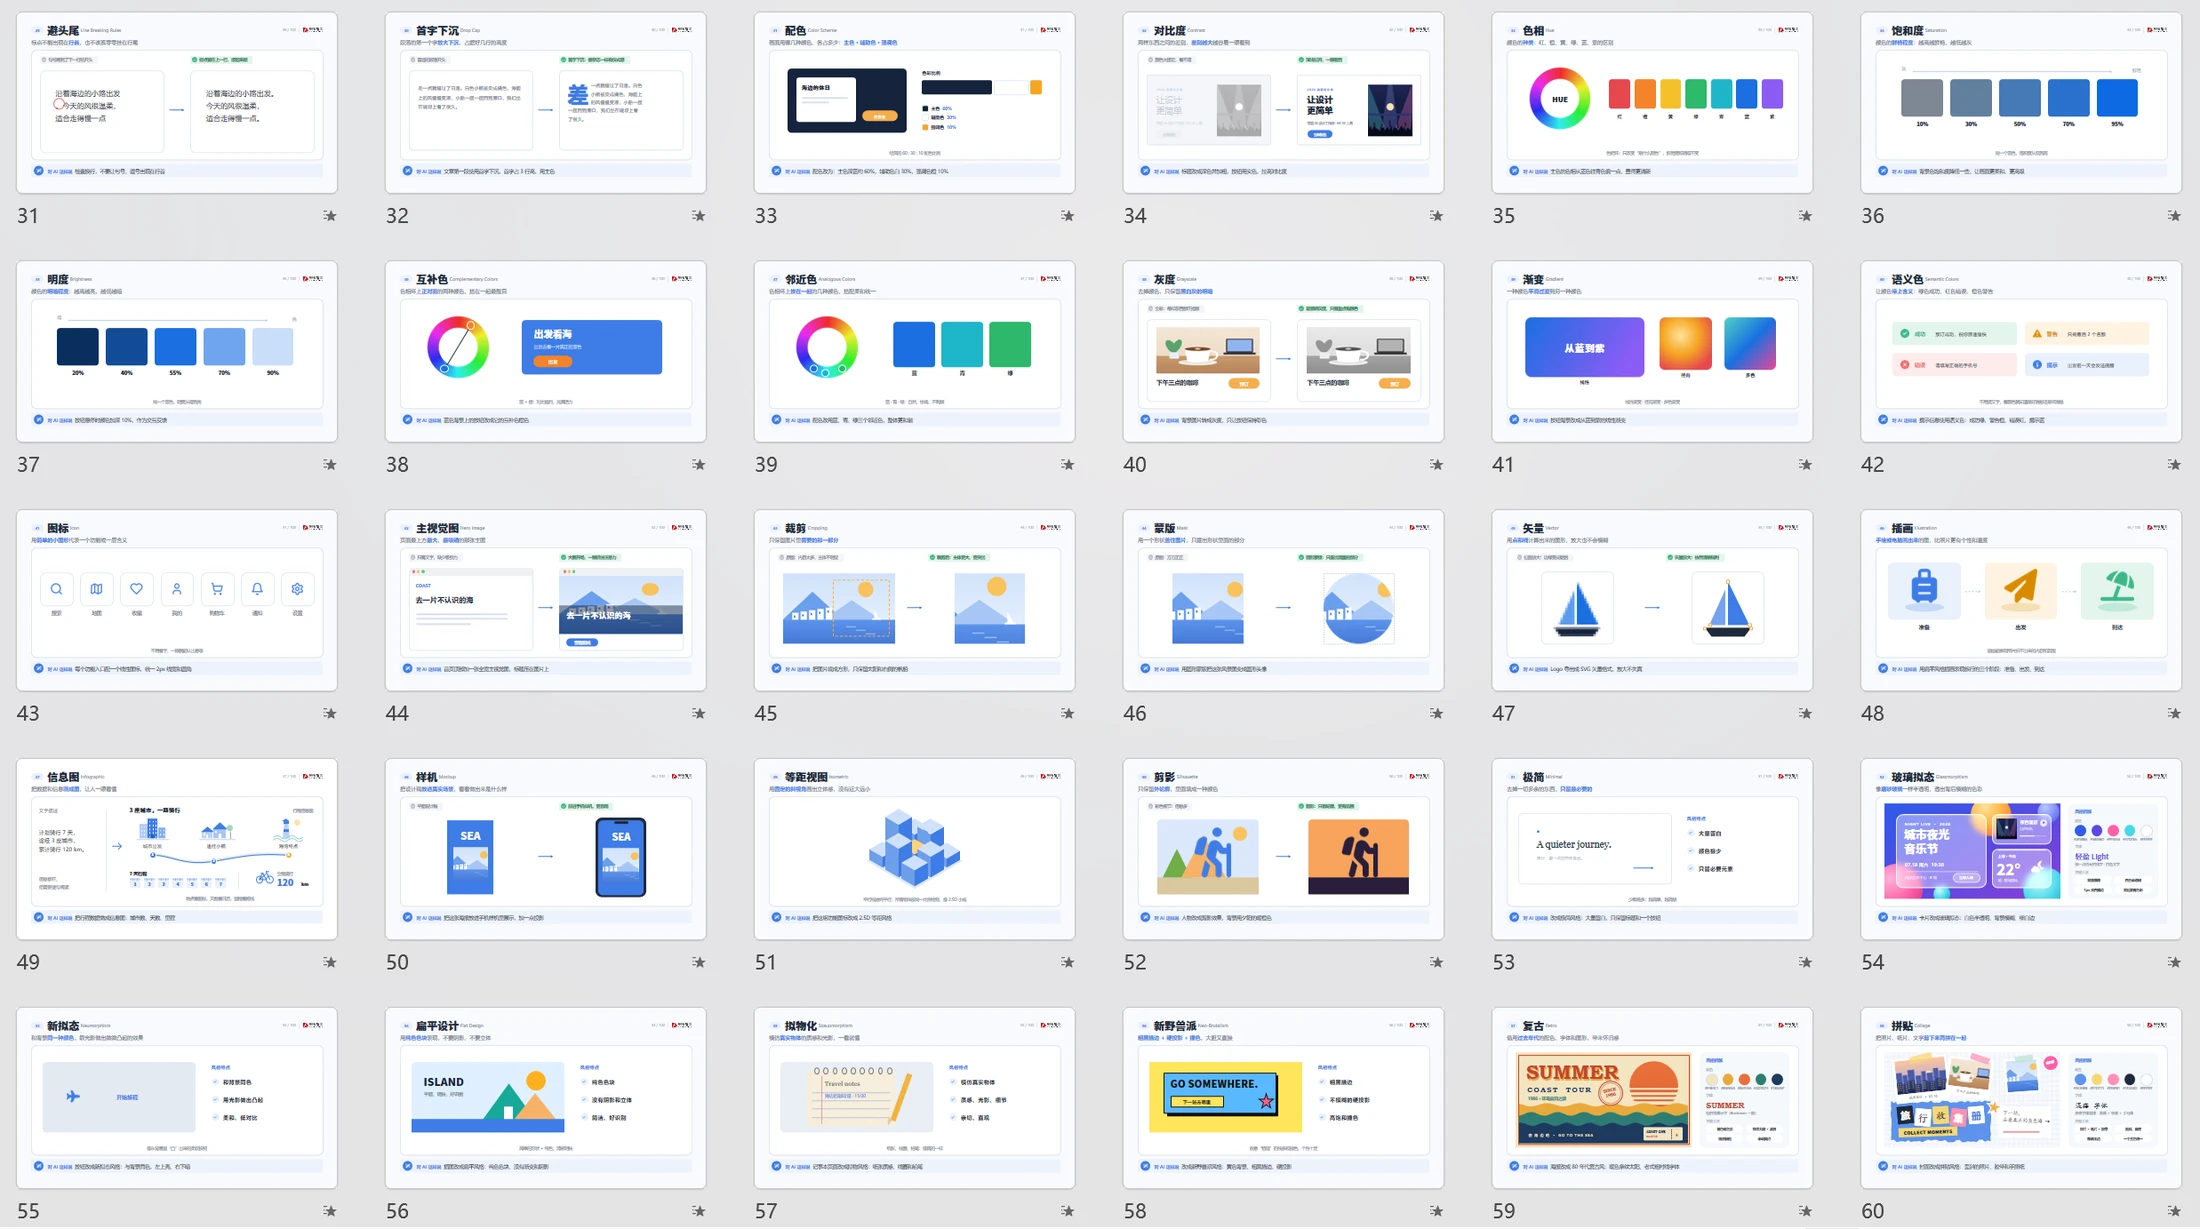Image resolution: width=2200 pixels, height=1229 pixels.
Task: Click the slide number 59 label
Action: coord(1504,1212)
